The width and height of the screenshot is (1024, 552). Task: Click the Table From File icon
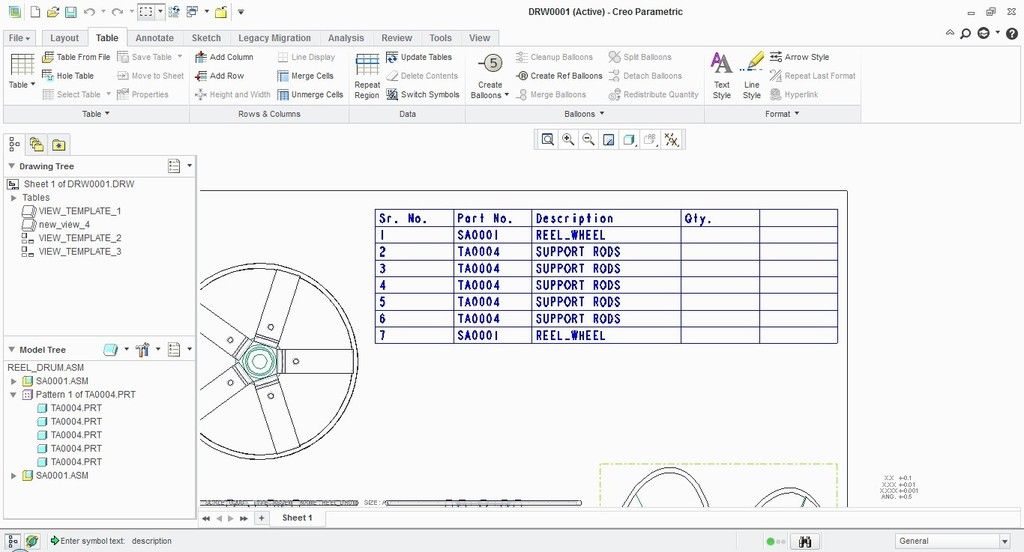coord(48,57)
